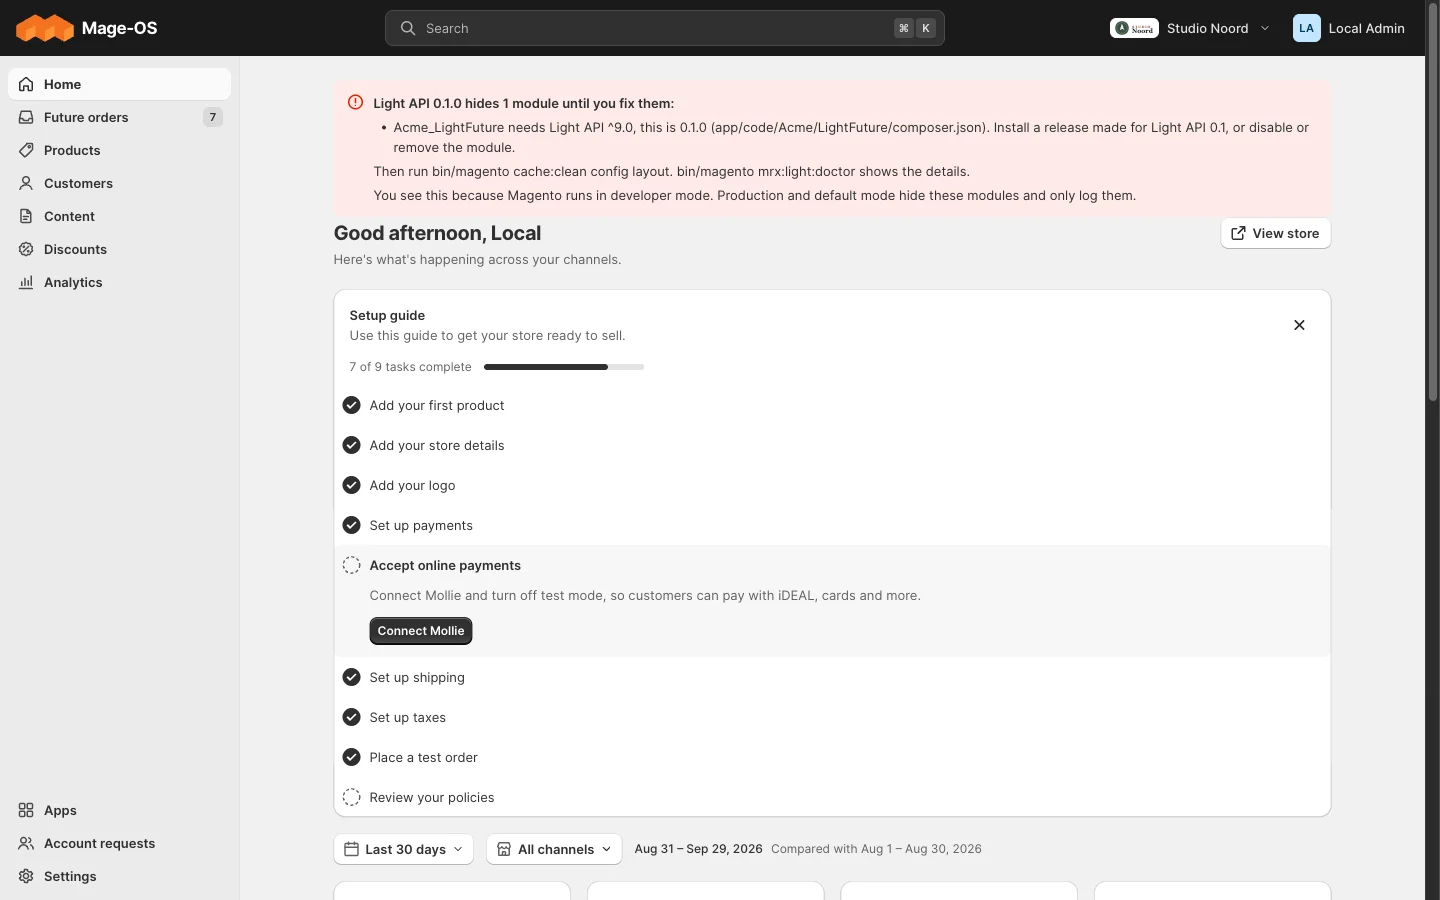Viewport: 1440px width, 900px height.
Task: Click the Connect Mollie button
Action: (x=421, y=631)
